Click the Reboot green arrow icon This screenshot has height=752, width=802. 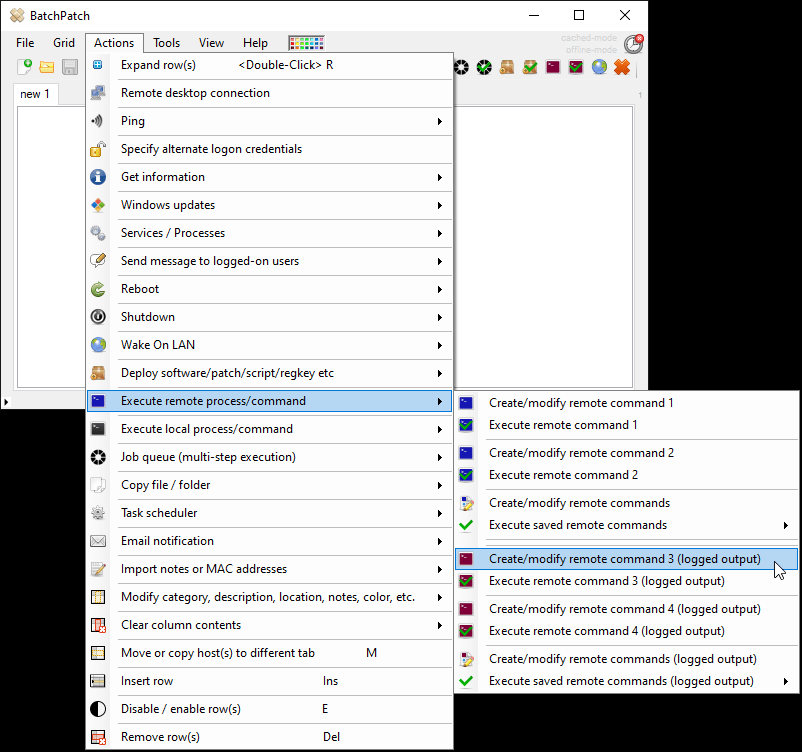tap(98, 289)
